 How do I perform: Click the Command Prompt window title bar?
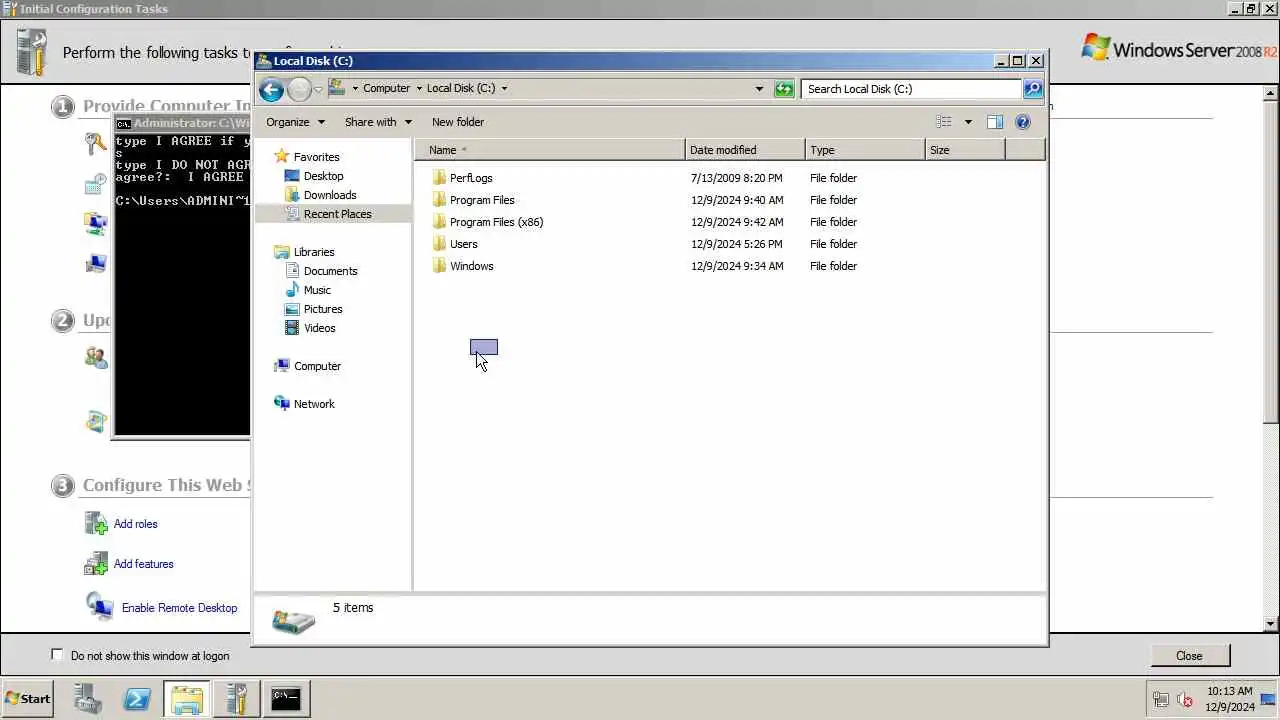click(182, 124)
